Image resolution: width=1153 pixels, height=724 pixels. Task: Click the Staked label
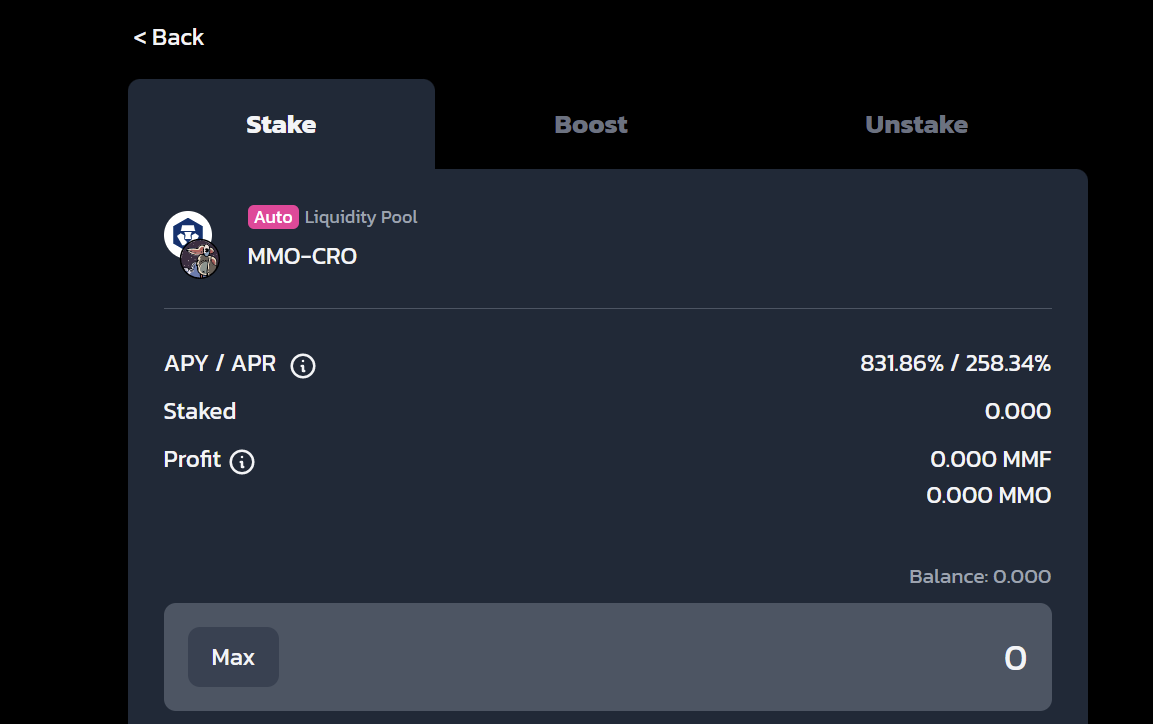pos(200,411)
